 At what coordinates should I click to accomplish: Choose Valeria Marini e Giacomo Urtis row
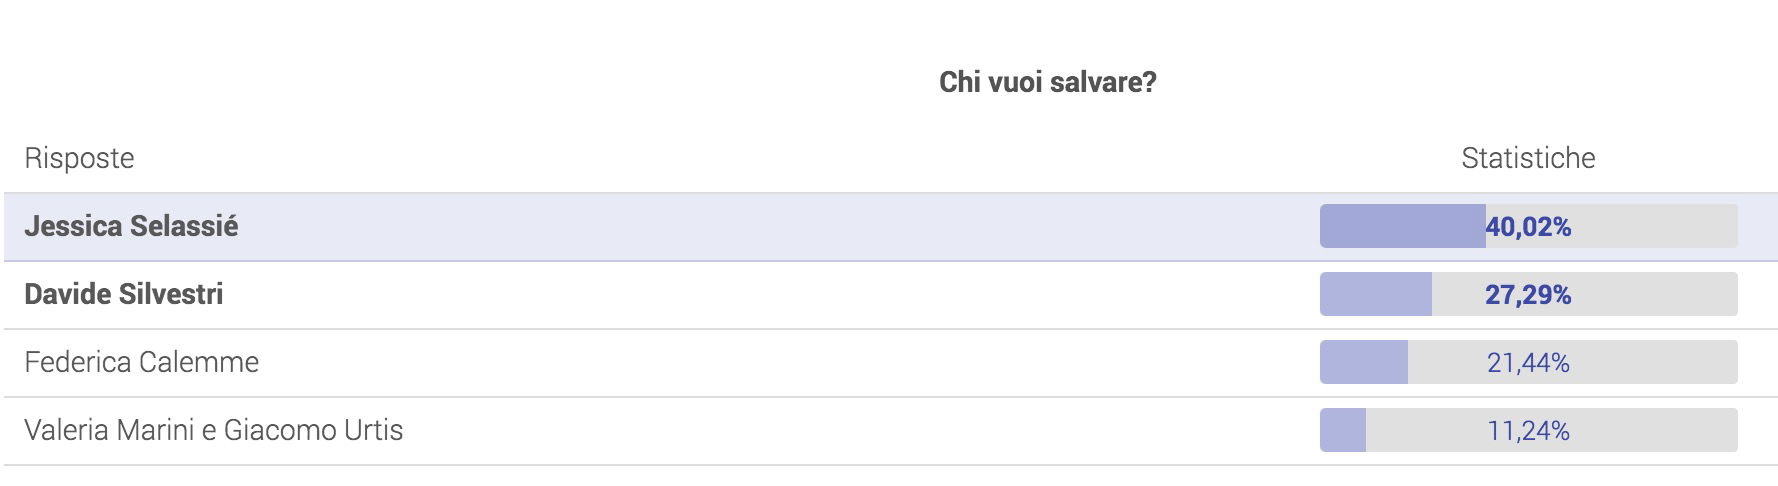point(889,431)
